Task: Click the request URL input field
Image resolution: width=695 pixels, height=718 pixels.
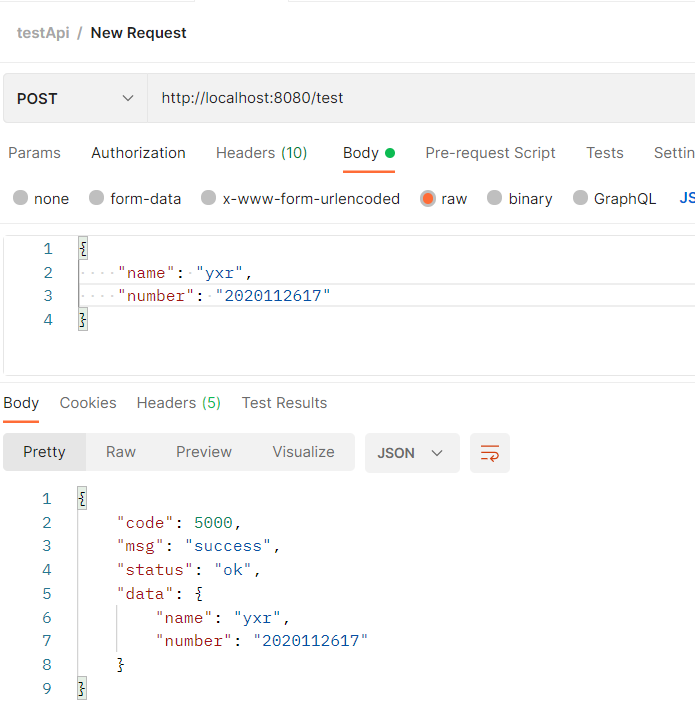Action: [x=420, y=98]
